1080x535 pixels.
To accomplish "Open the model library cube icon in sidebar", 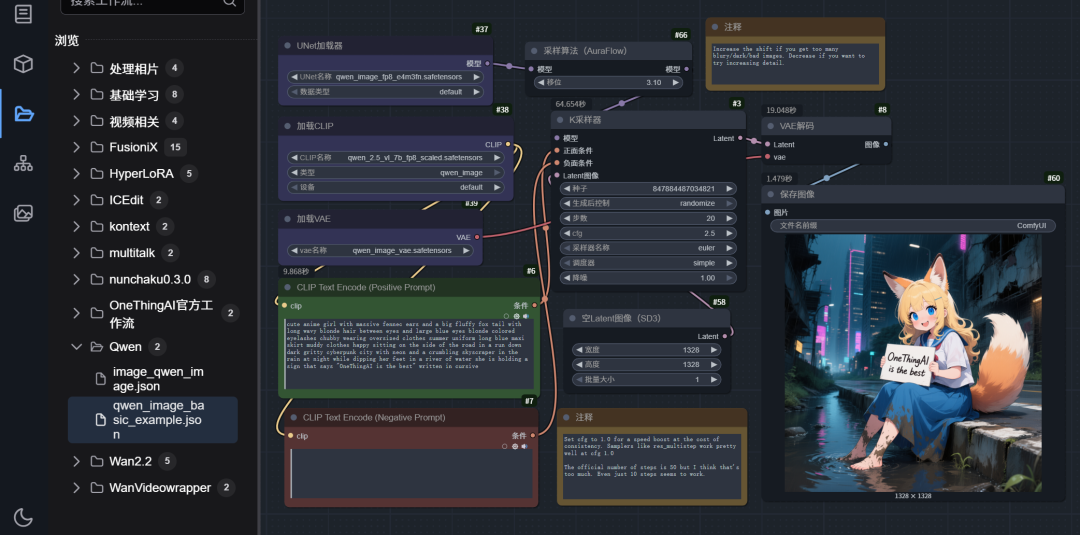I will [23, 64].
